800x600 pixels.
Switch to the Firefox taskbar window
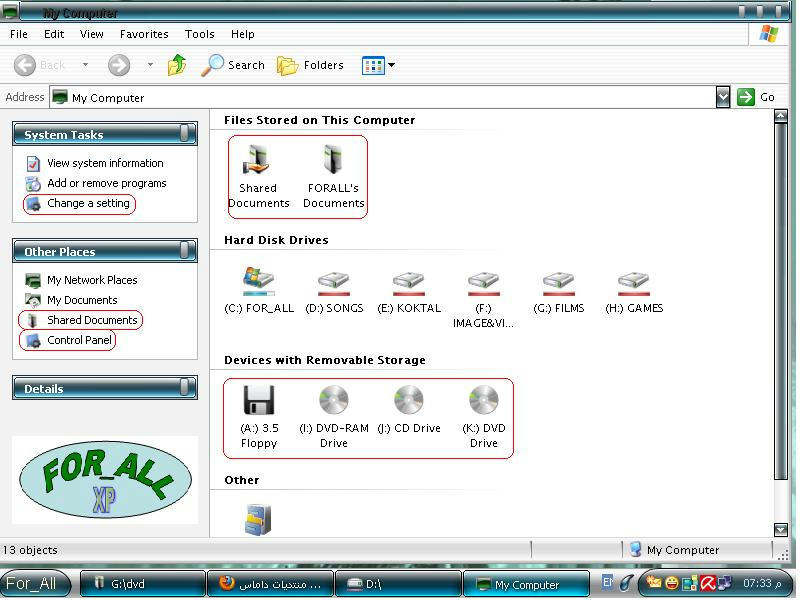(270, 584)
